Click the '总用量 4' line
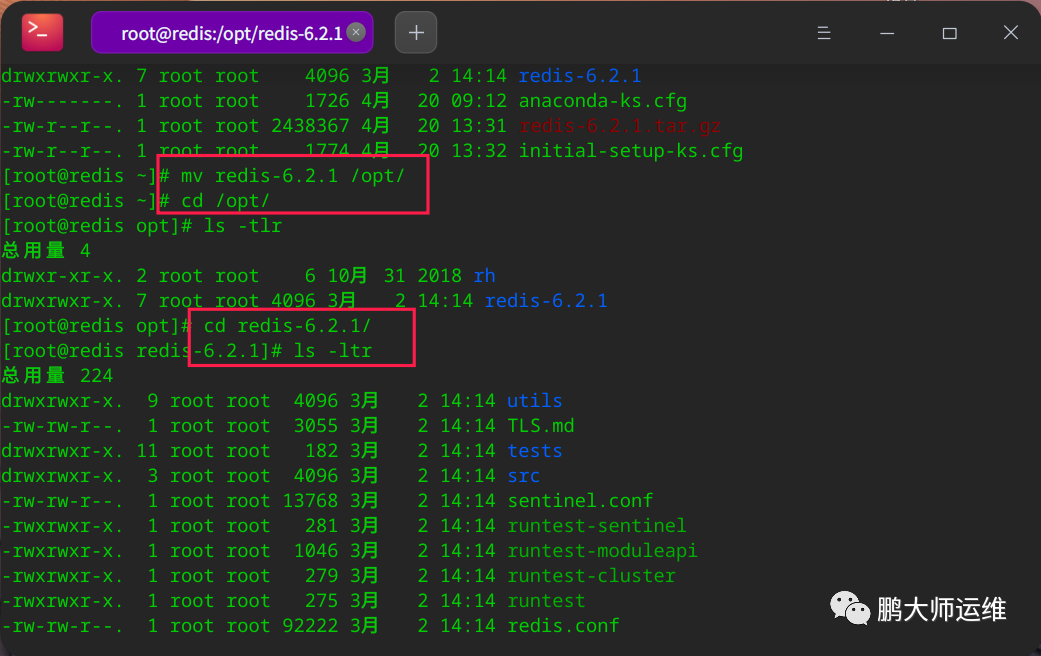This screenshot has height=656, width=1041. coord(46,251)
